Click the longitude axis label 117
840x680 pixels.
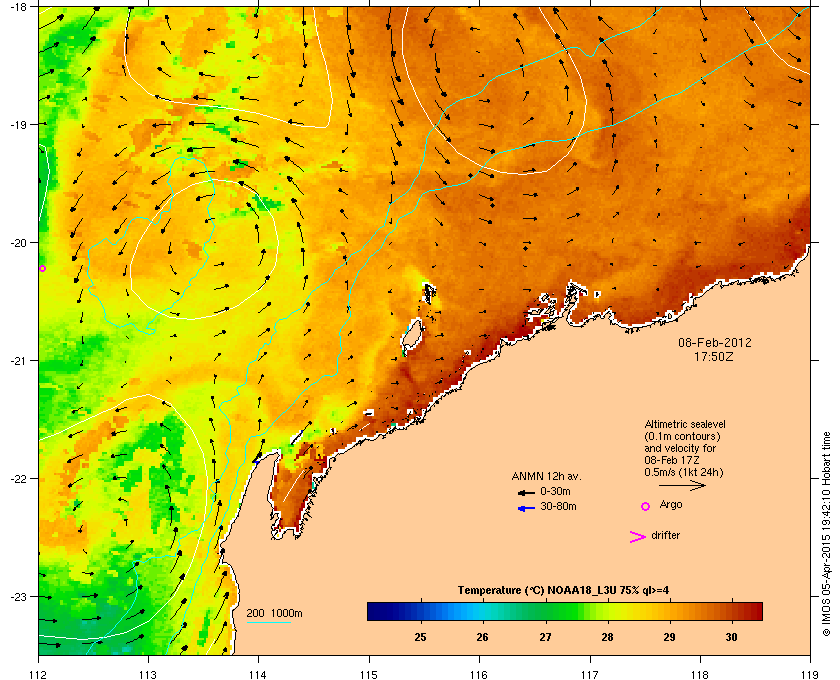[590, 675]
